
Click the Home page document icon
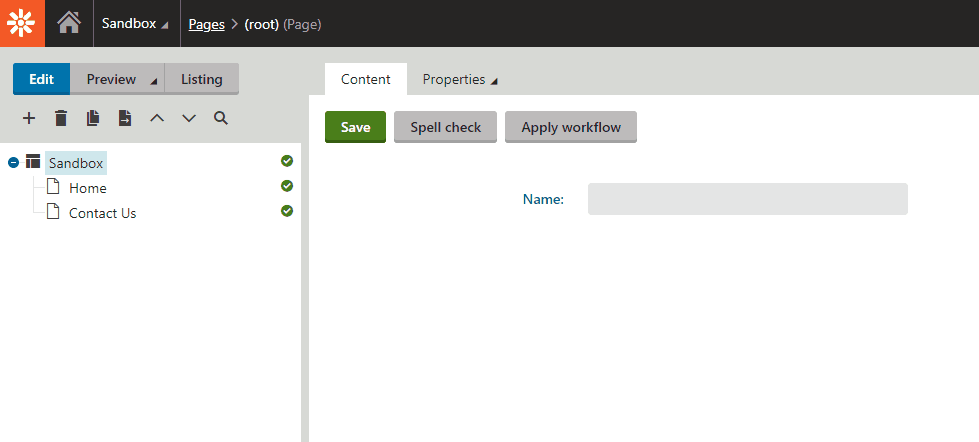pyautogui.click(x=54, y=187)
